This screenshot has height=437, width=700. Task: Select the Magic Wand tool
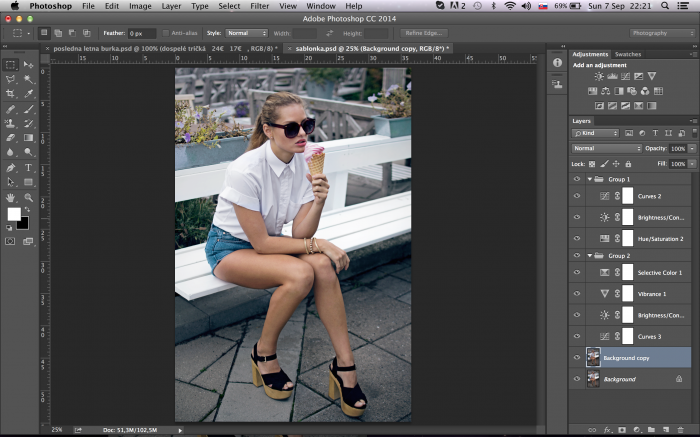[x=29, y=79]
